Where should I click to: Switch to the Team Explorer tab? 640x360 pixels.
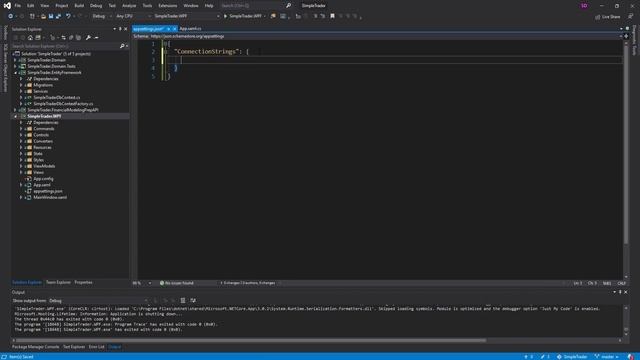(58, 282)
